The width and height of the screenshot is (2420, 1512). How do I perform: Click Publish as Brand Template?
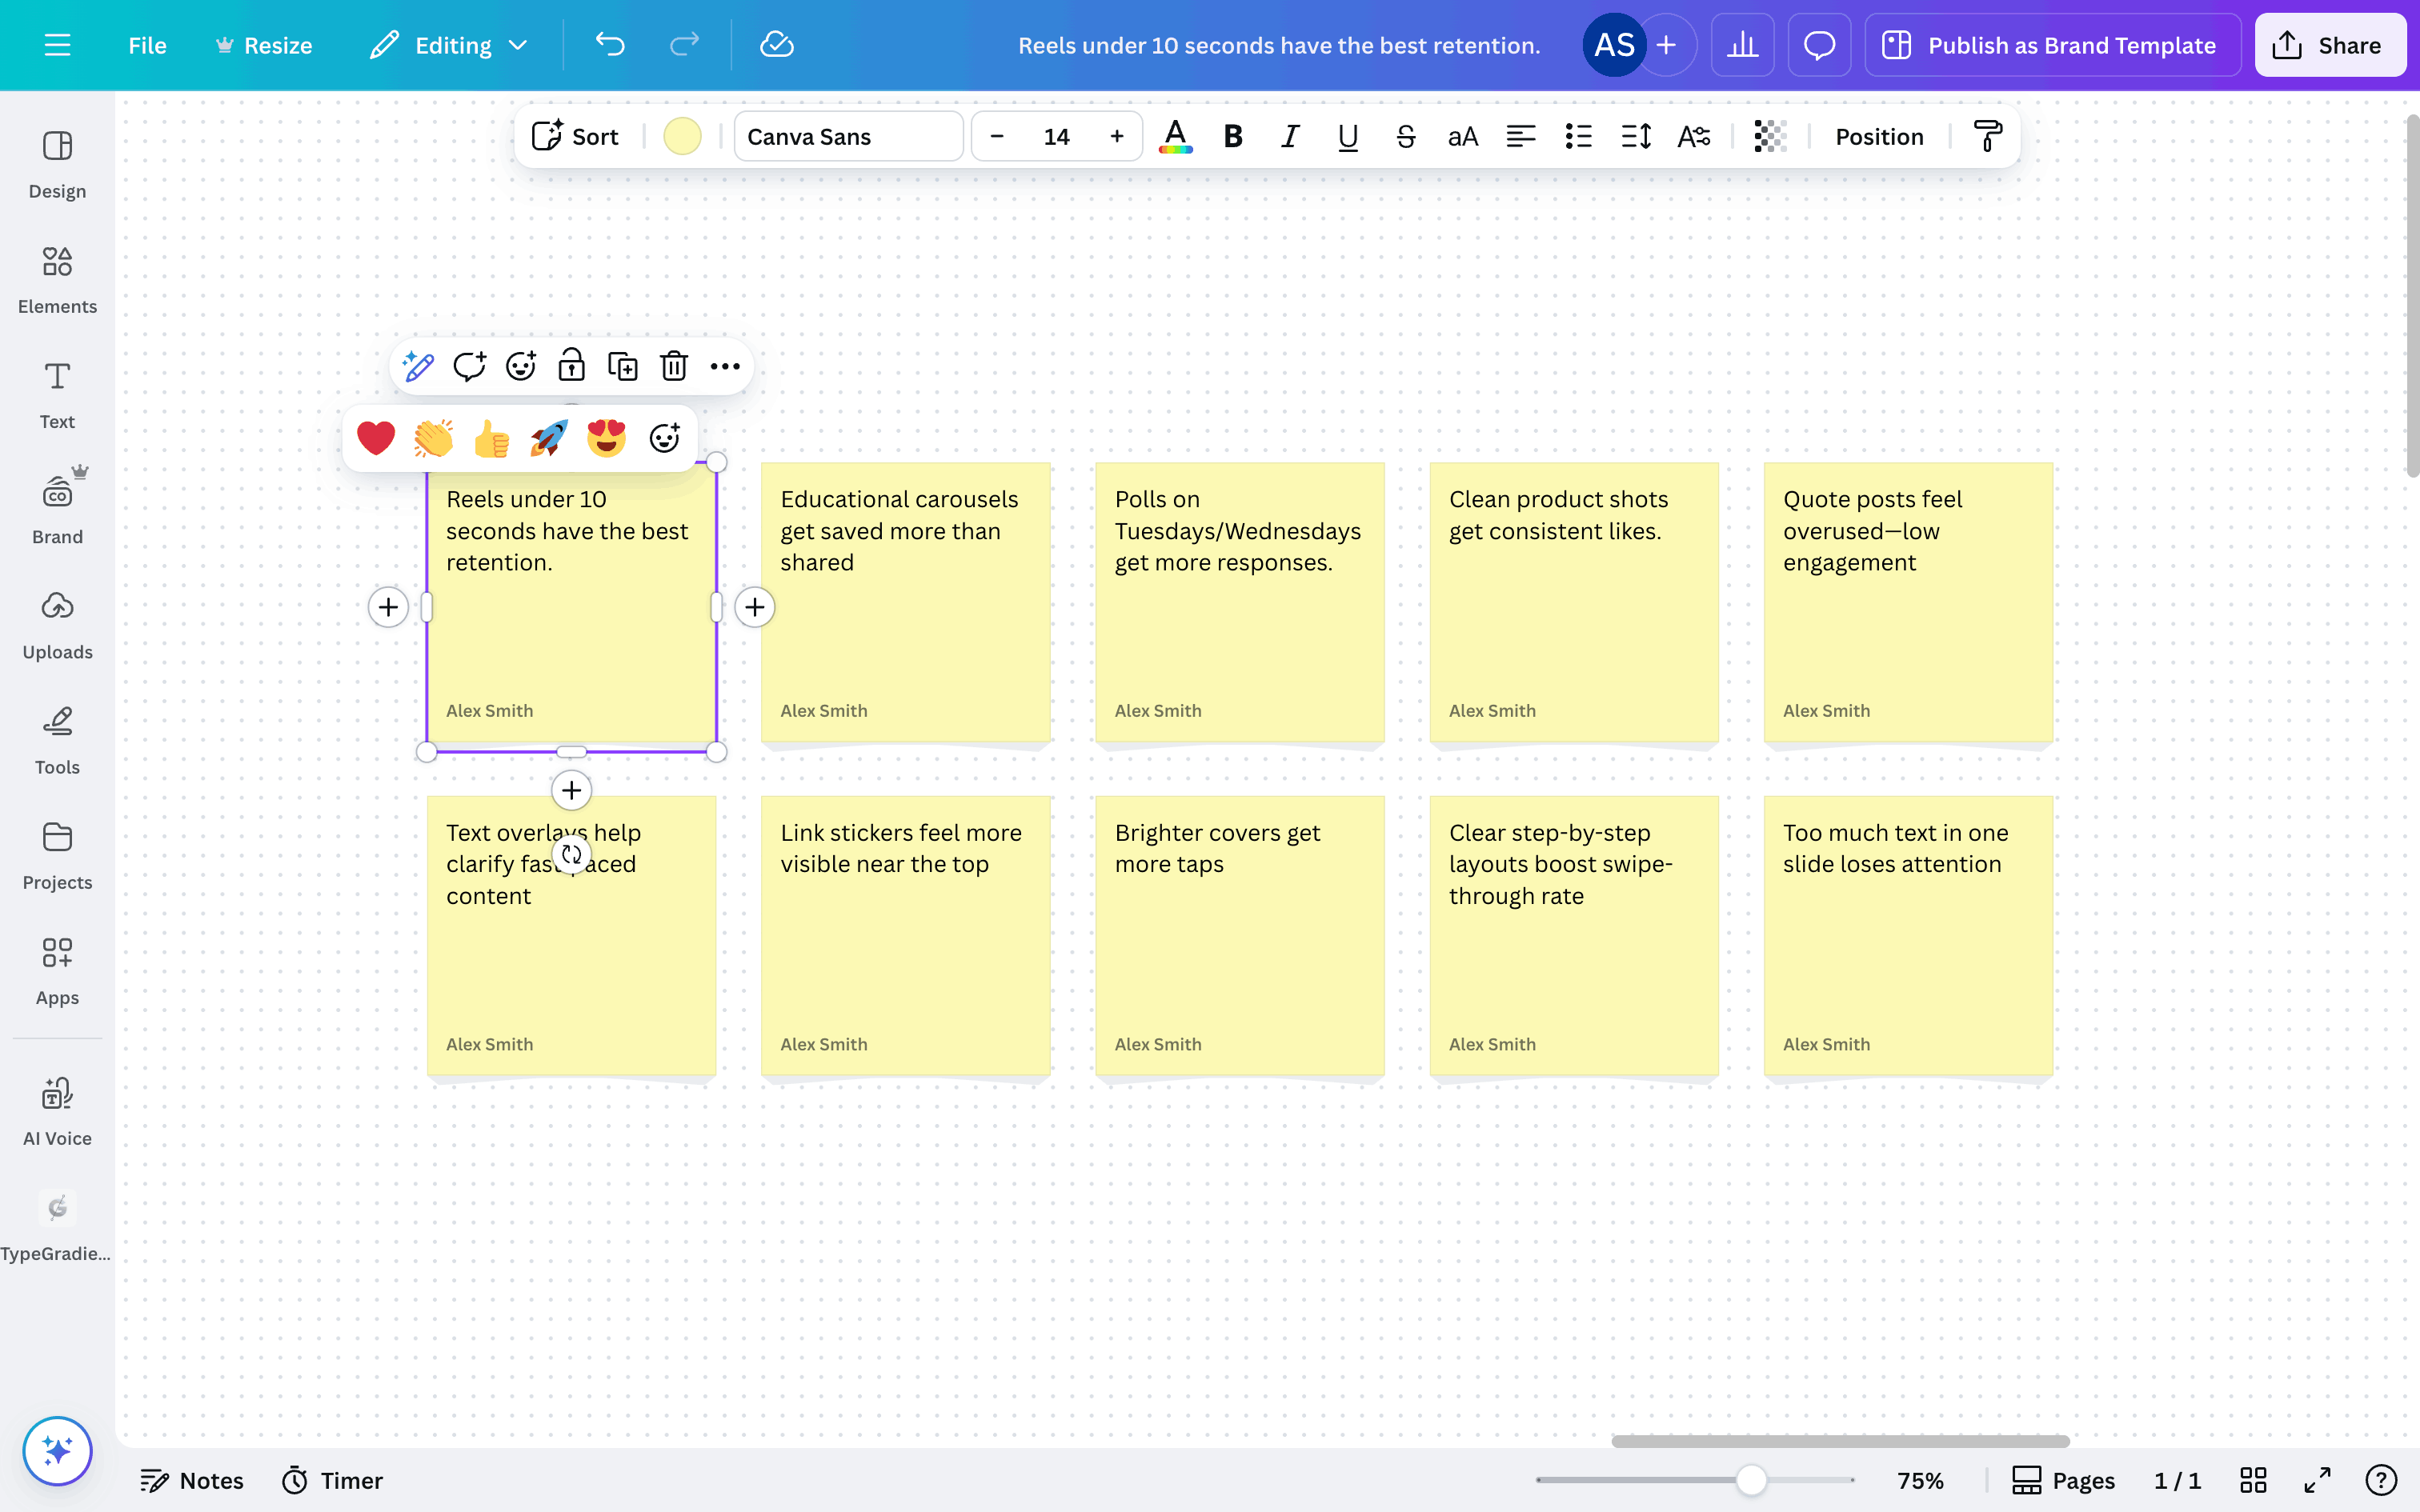point(2052,45)
